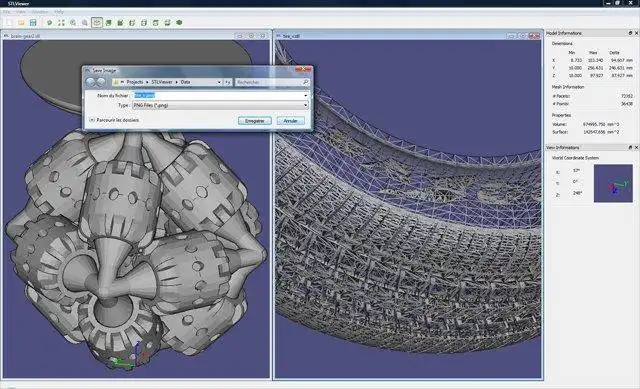Viewport: 640px width, 389px height.
Task: Click the solid green isometric cube icon
Action: 179,22
